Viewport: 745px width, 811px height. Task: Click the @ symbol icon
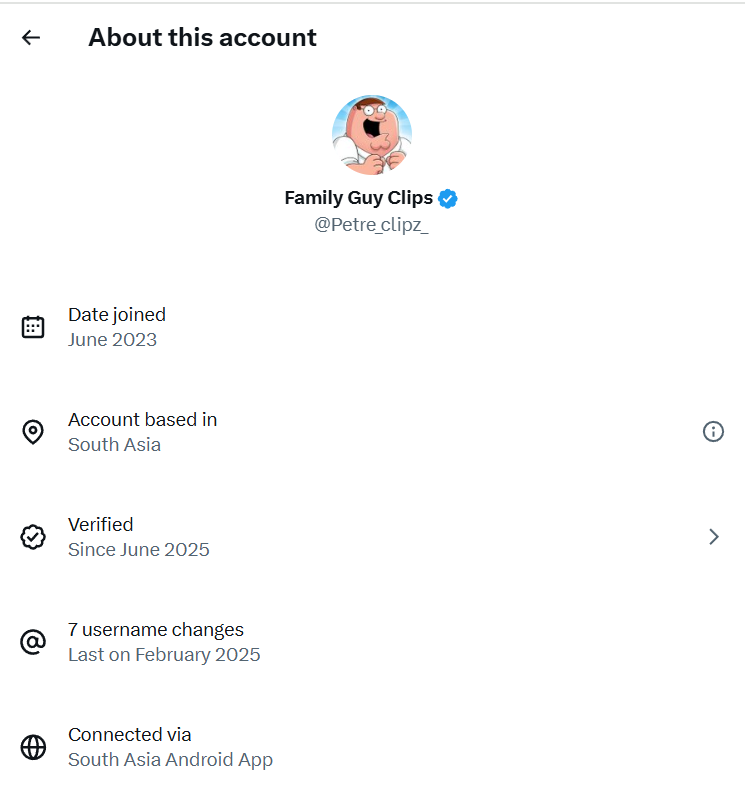click(x=33, y=642)
